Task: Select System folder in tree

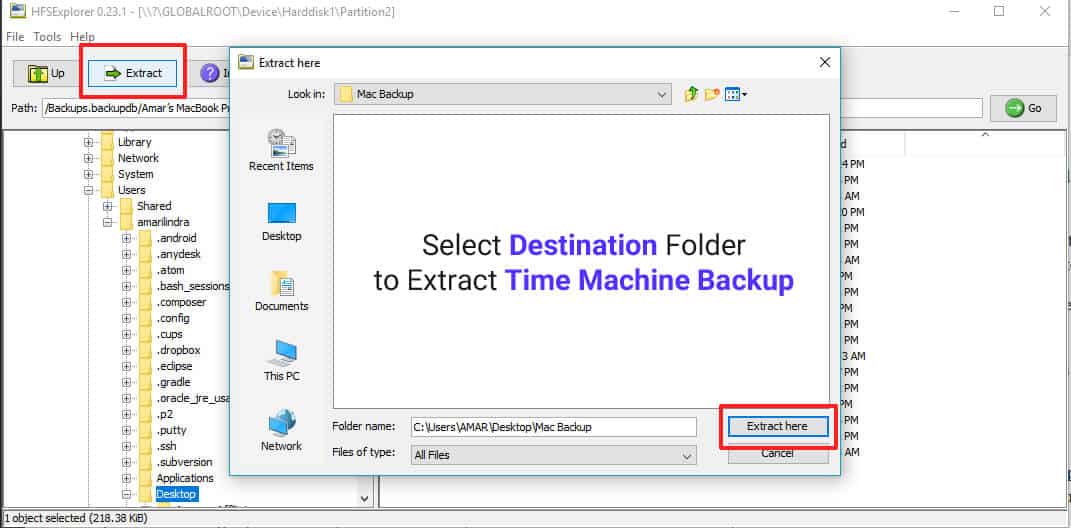Action: [x=135, y=174]
